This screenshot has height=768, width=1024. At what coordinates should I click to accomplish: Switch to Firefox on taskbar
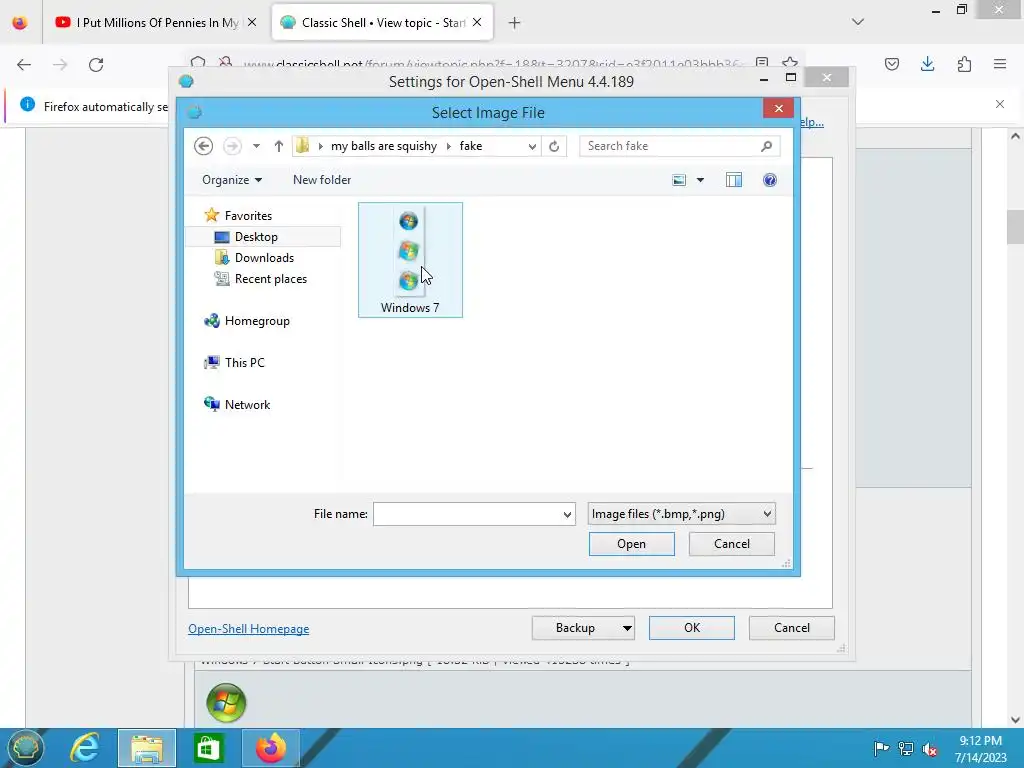[270, 748]
